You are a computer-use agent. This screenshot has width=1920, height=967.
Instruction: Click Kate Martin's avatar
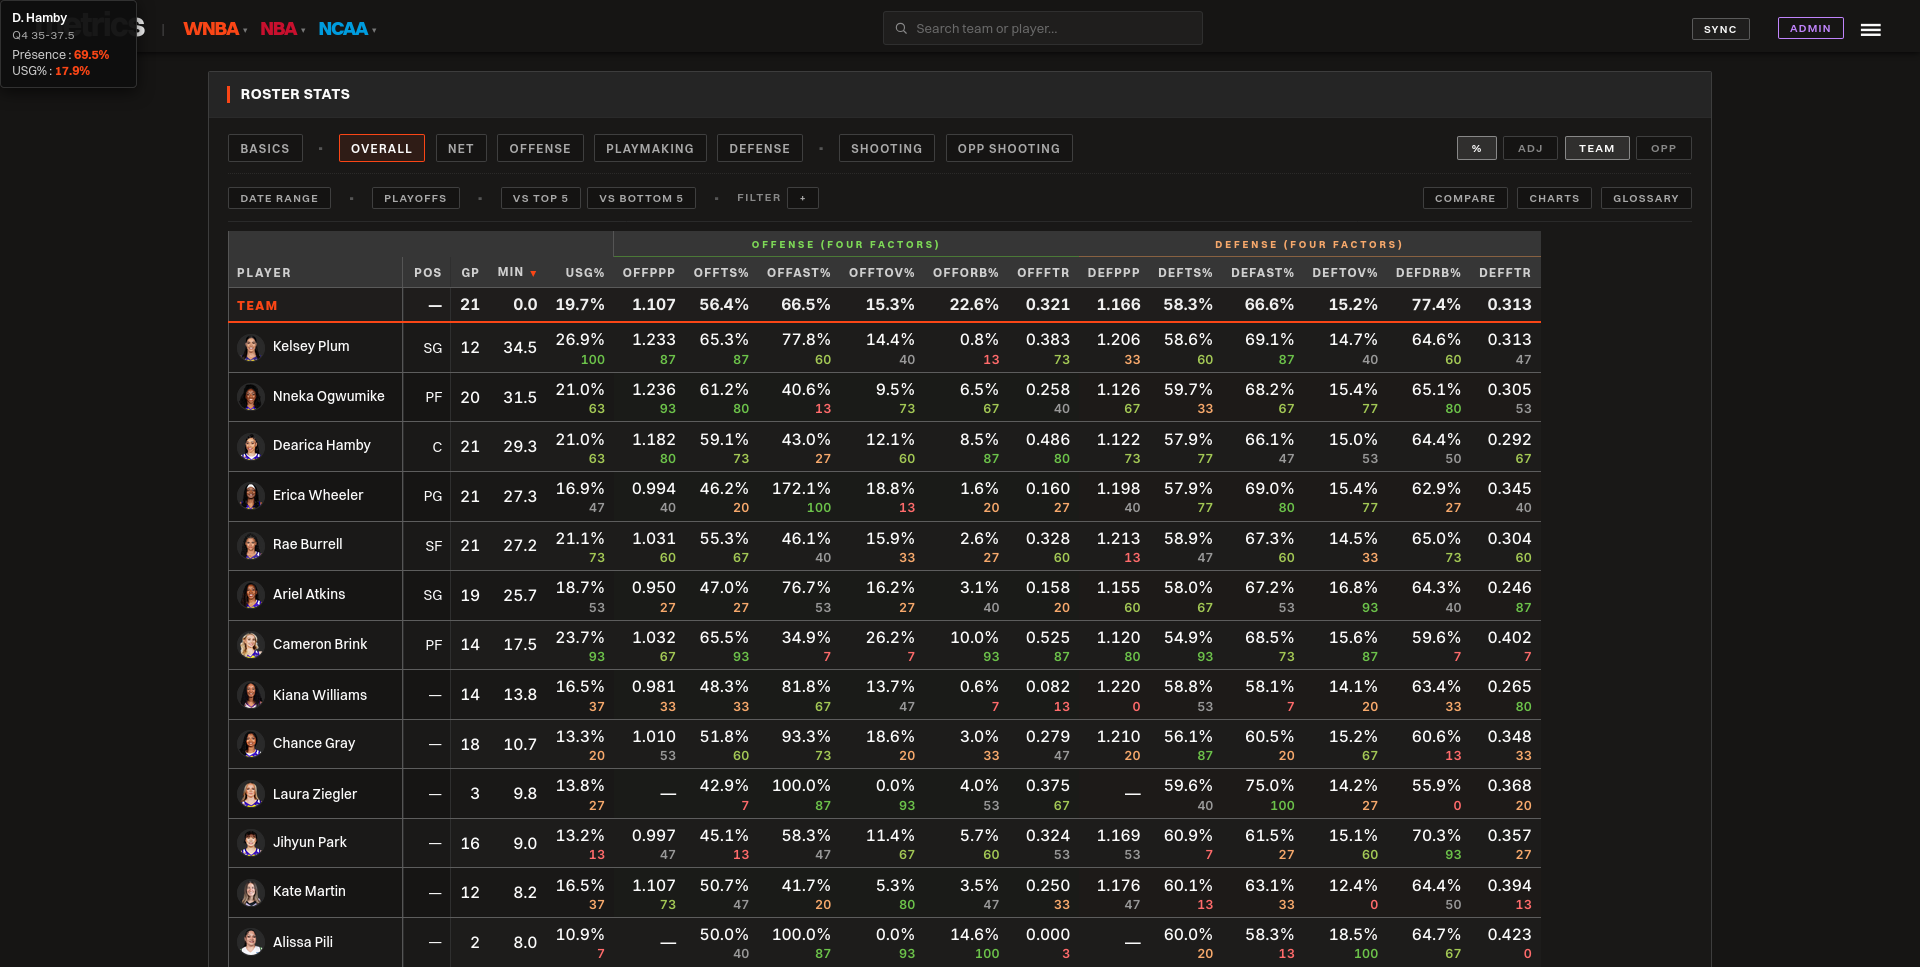point(251,892)
